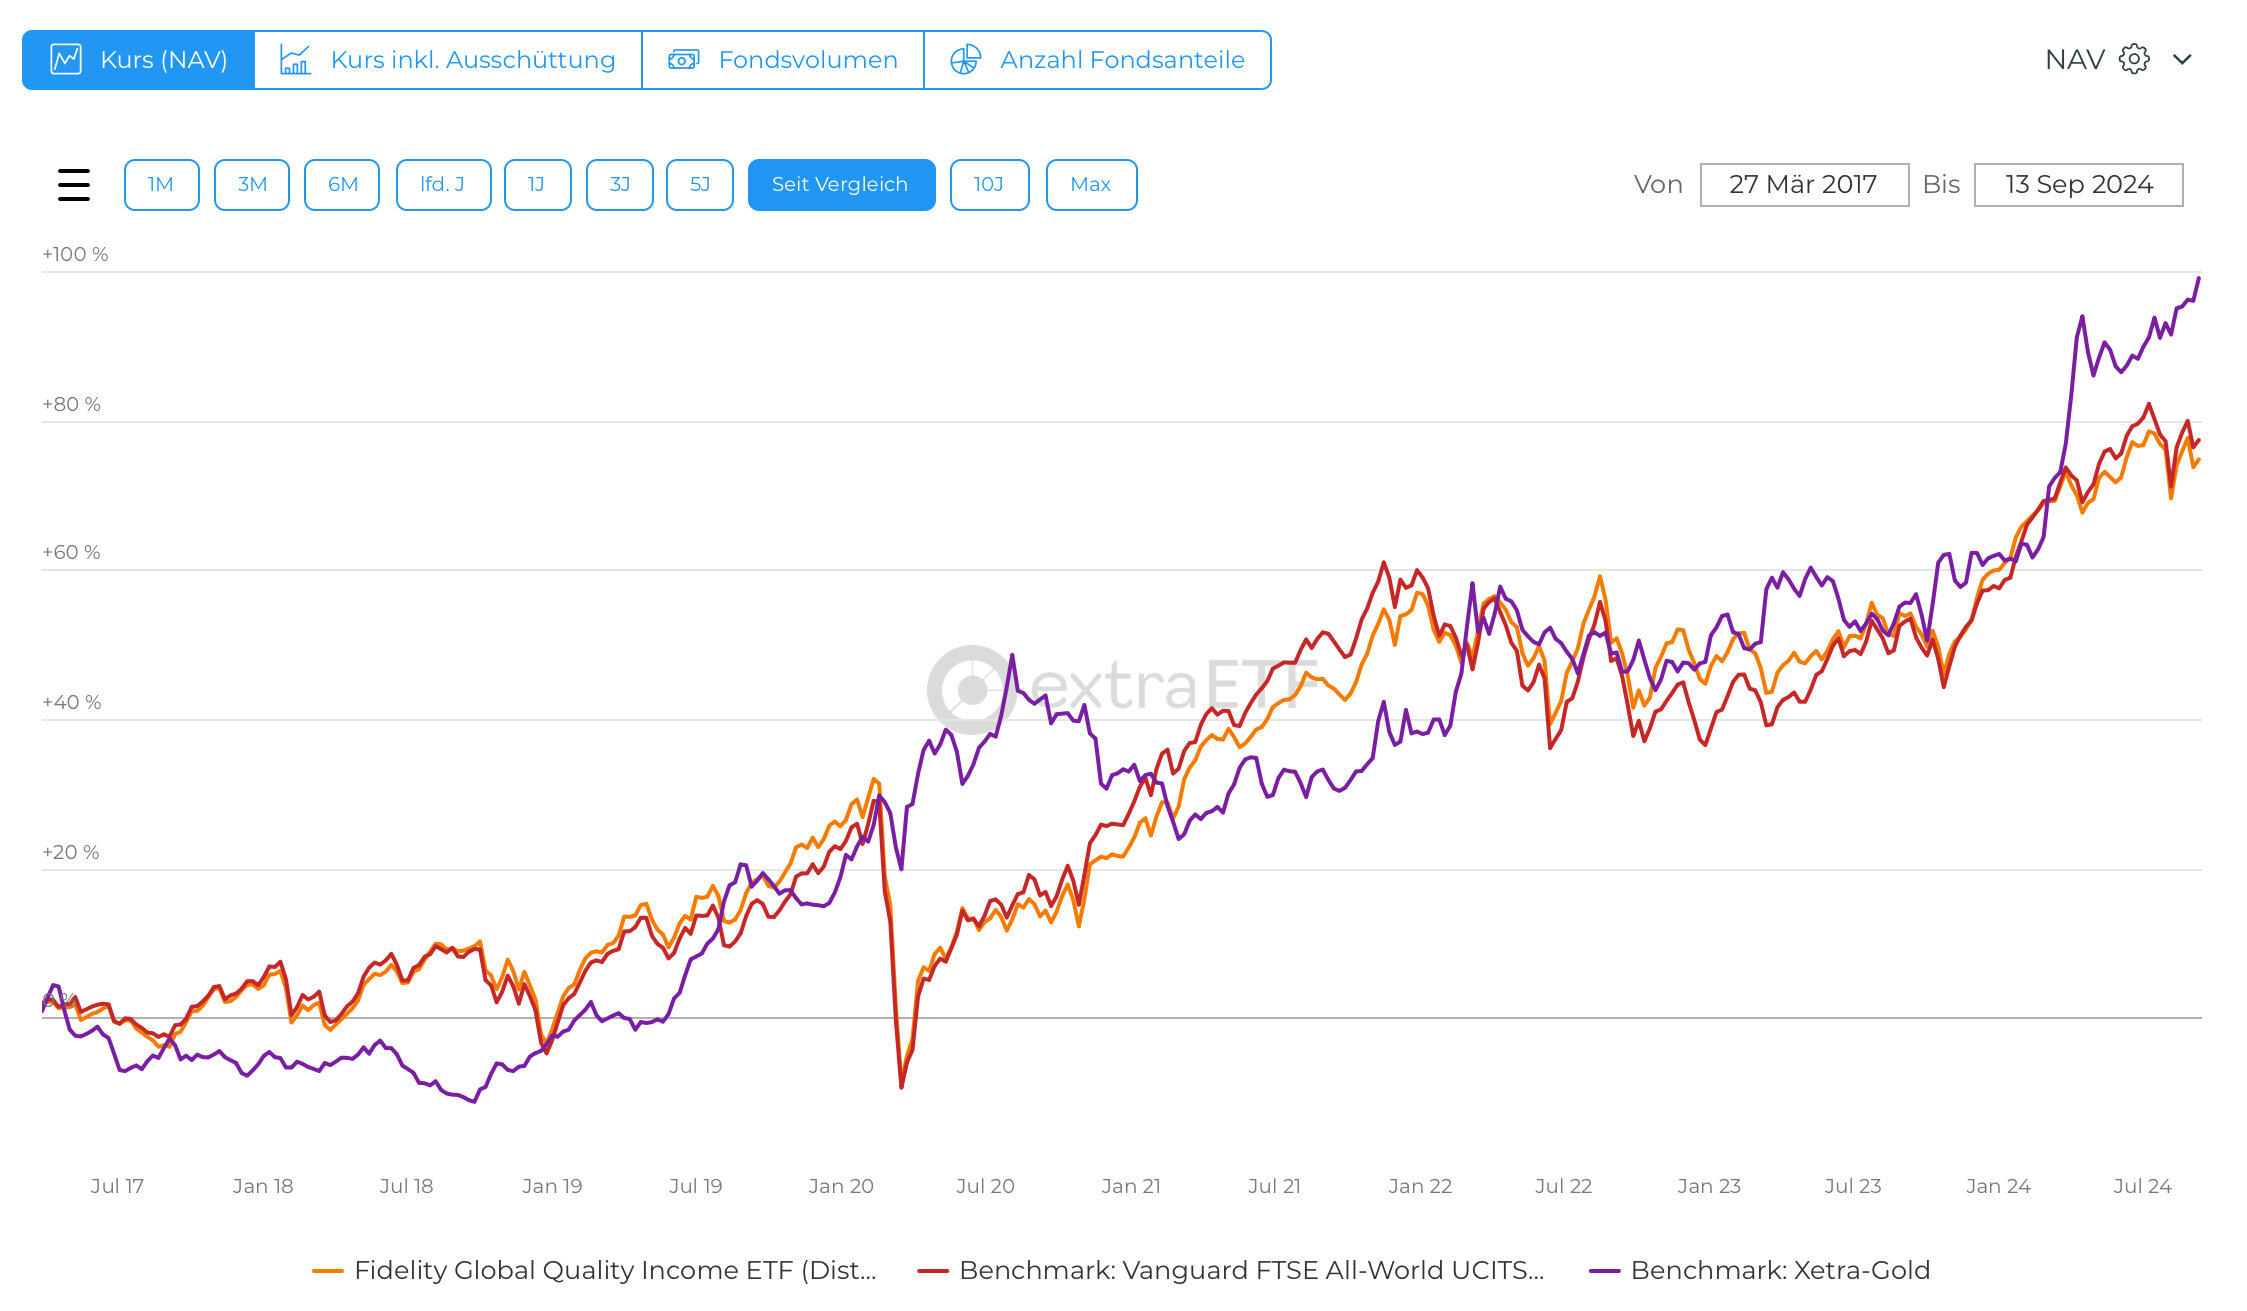Hide the Xetra-Gold benchmark series
Viewport: 2247px width, 1311px height.
tap(1779, 1270)
